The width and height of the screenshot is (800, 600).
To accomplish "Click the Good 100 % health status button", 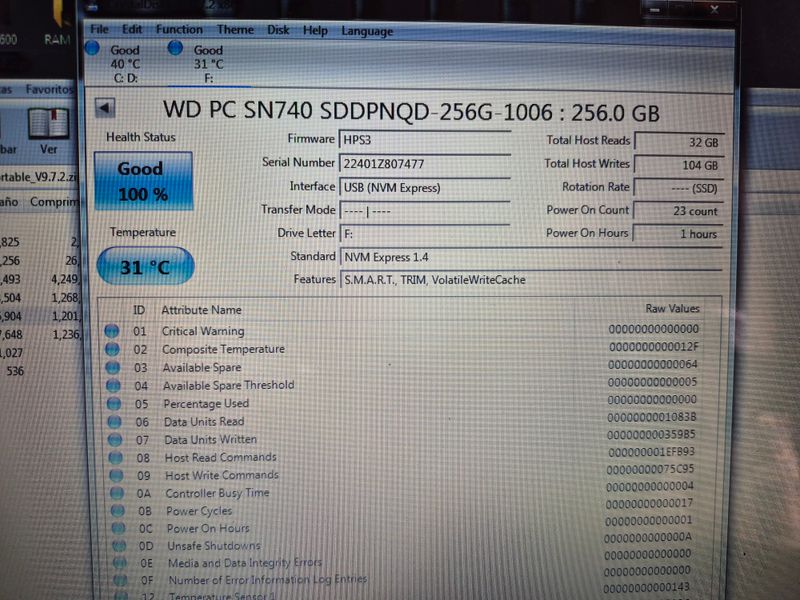I will click(143, 181).
